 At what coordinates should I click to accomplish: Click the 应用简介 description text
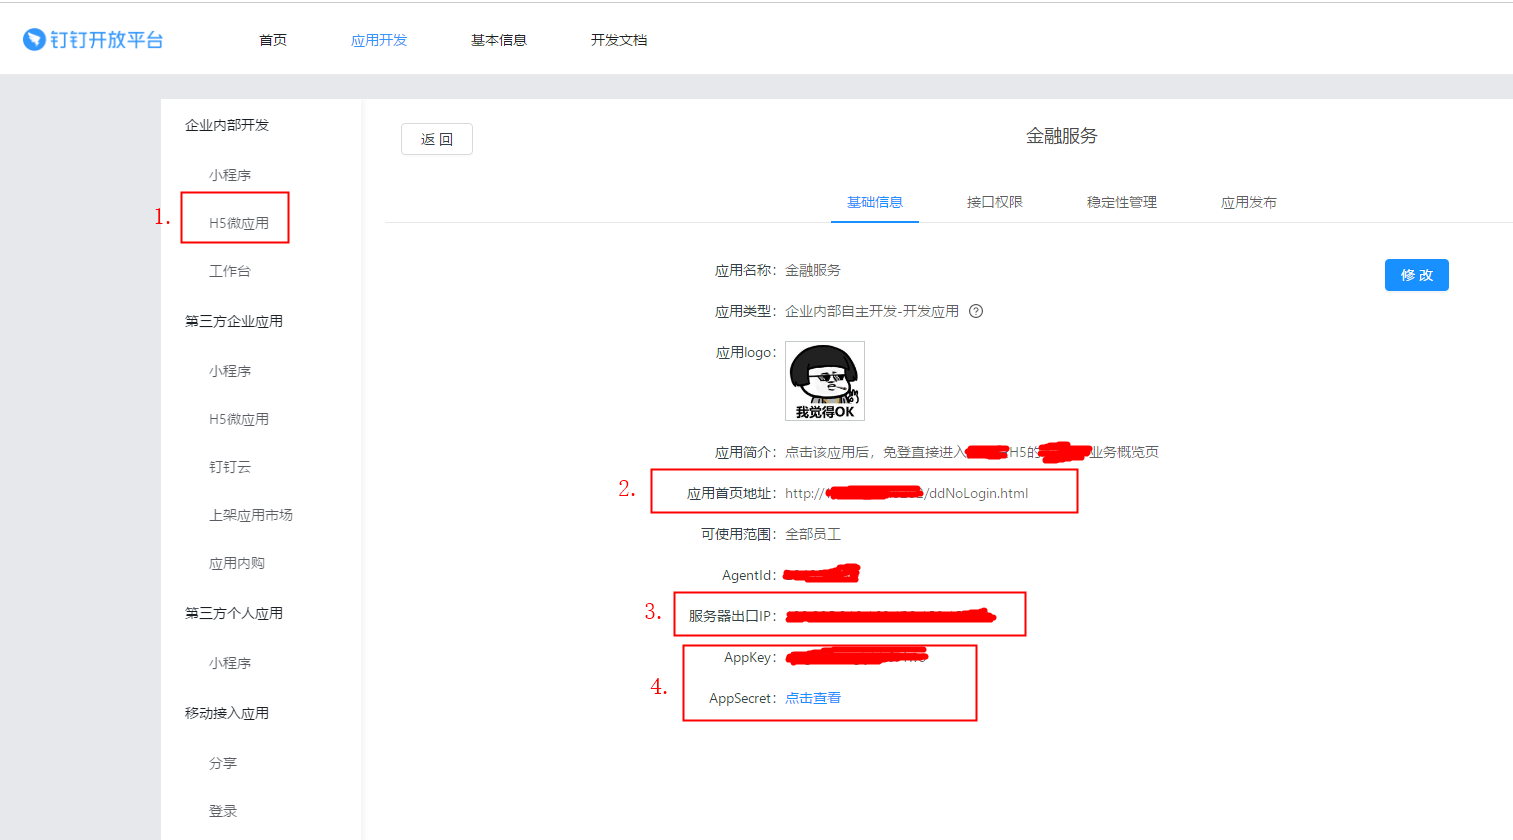point(972,452)
